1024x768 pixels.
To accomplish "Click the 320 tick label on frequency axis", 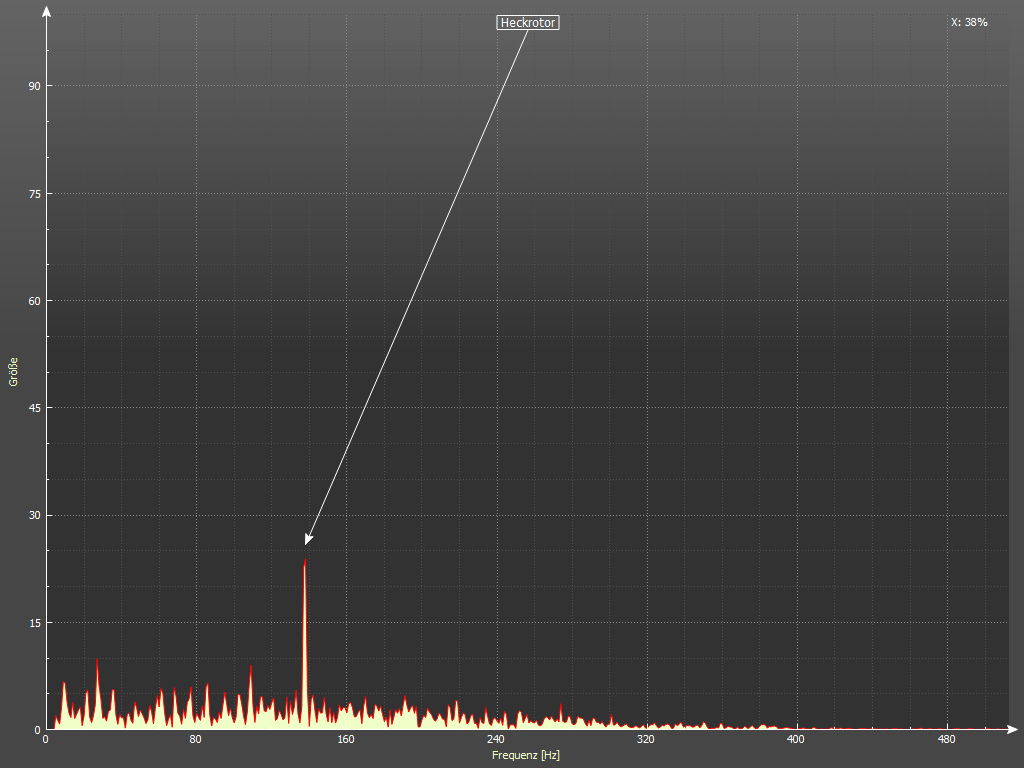I will [646, 740].
